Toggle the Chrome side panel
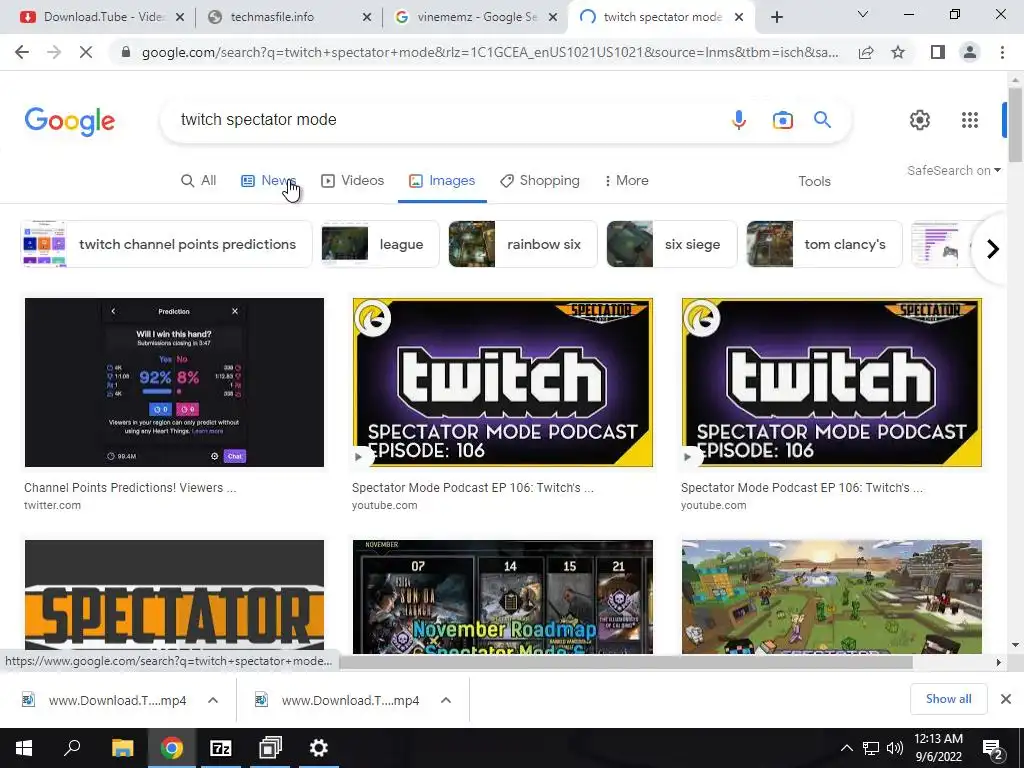Viewport: 1024px width, 768px height. tap(938, 52)
